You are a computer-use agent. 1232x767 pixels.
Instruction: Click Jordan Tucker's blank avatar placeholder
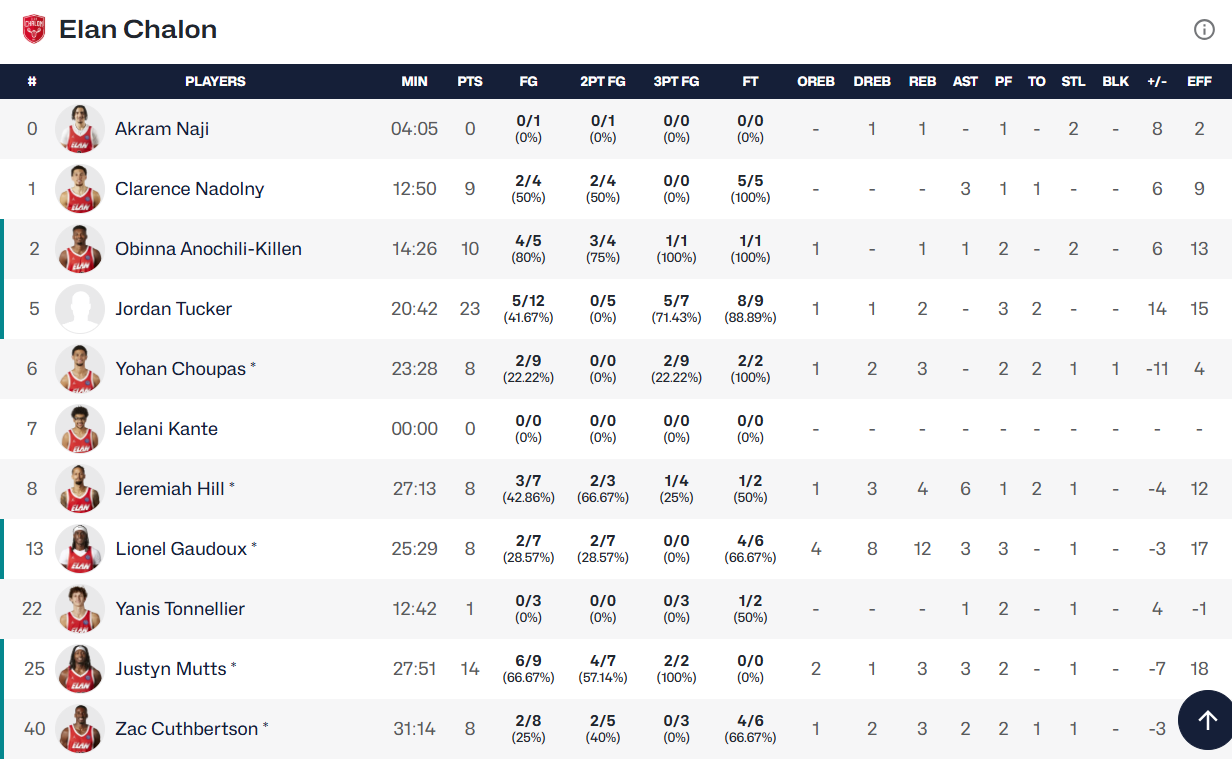point(80,309)
